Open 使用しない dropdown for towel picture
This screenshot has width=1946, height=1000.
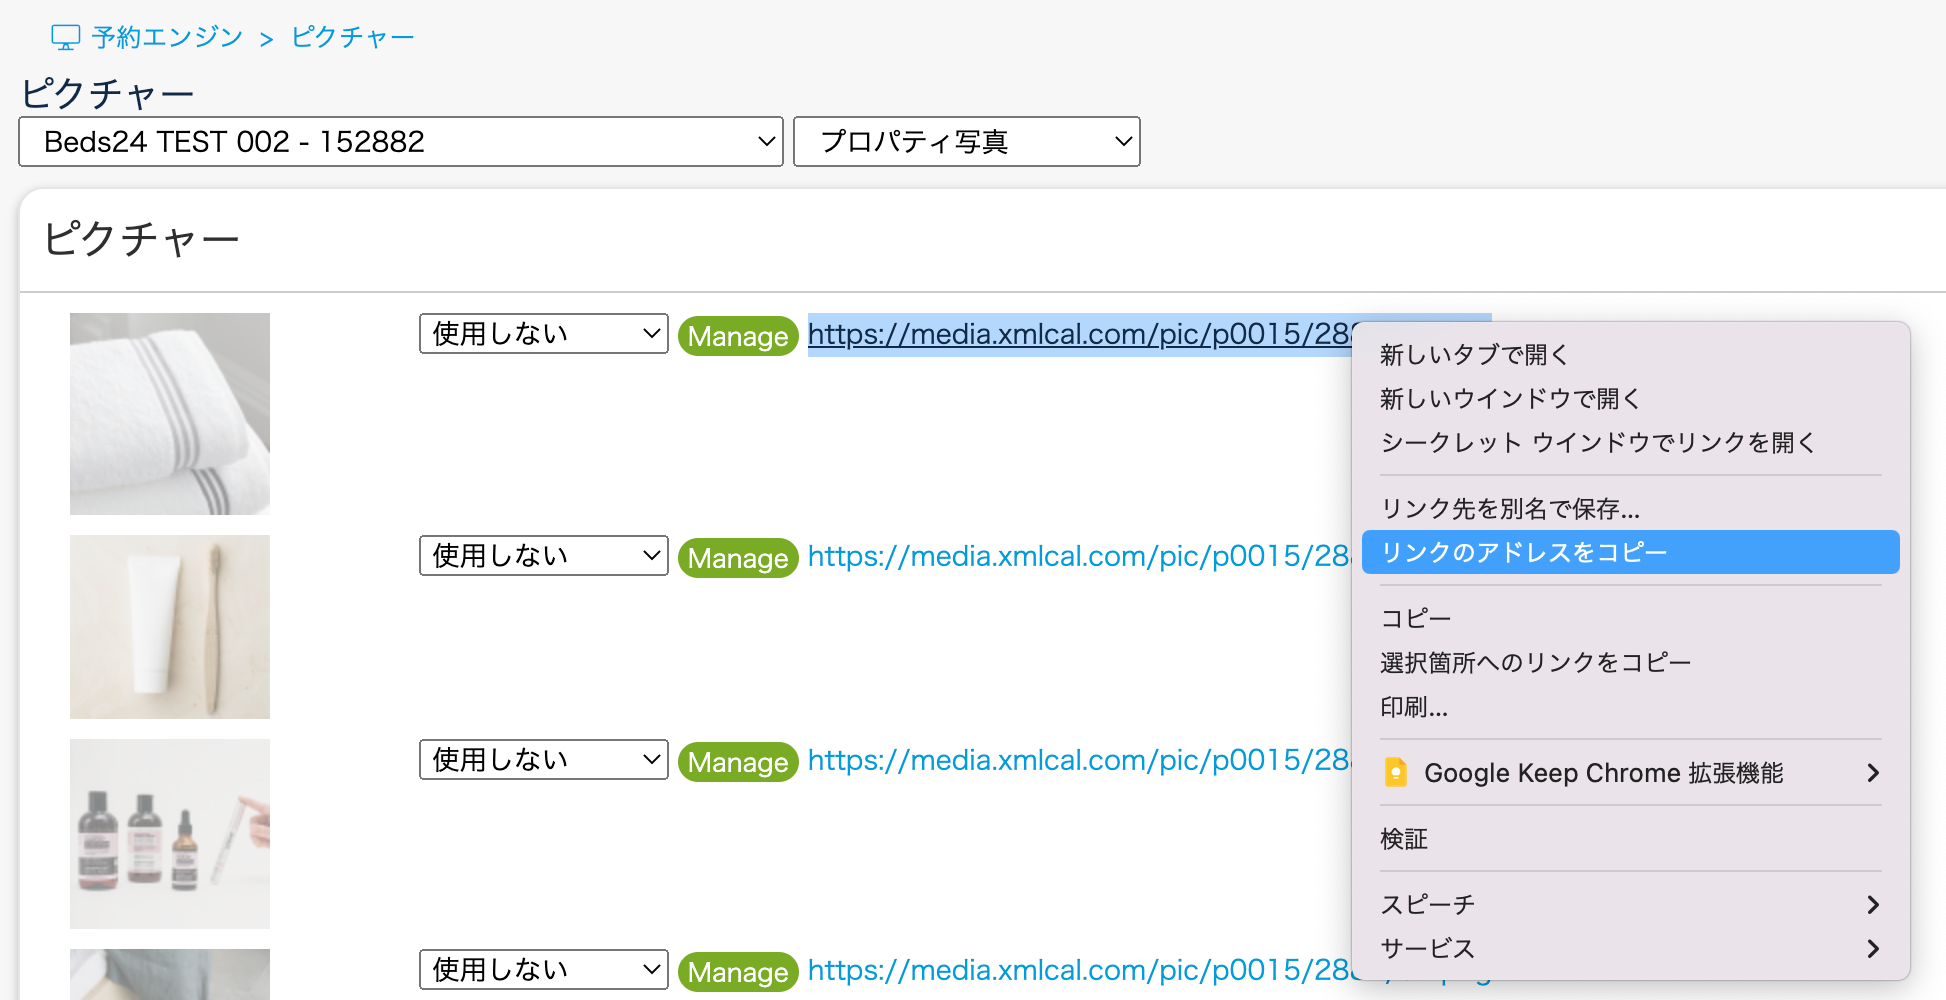[543, 334]
